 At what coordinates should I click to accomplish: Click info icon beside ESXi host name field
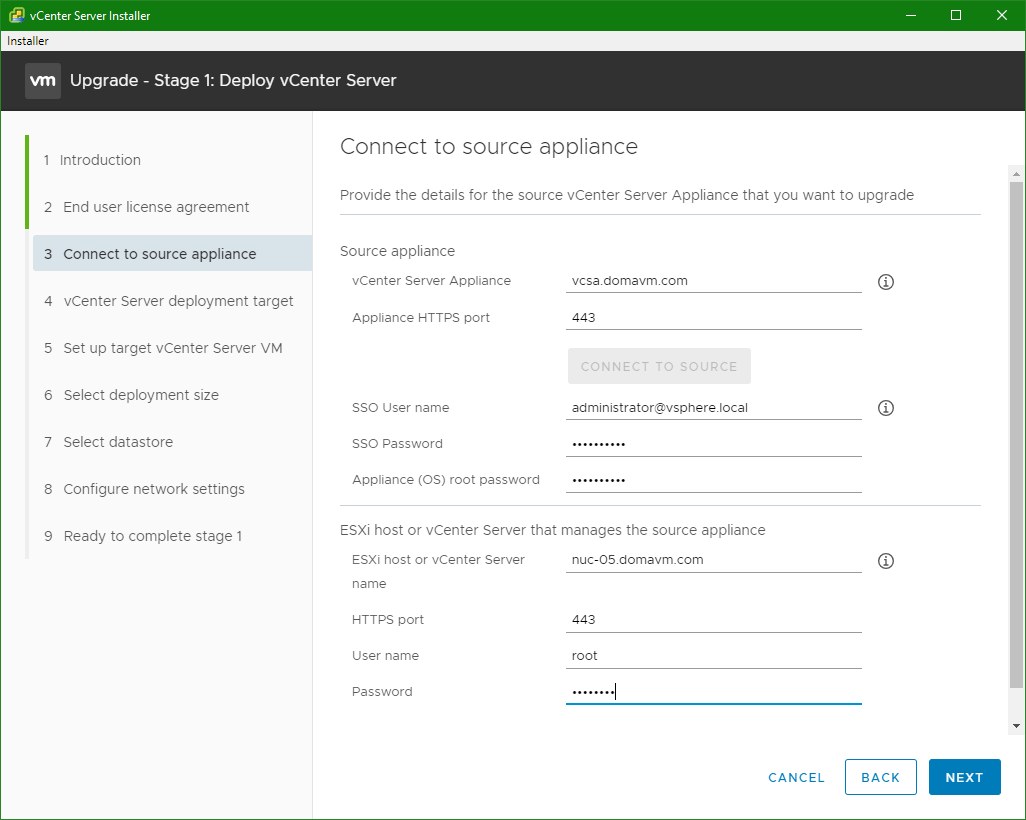pyautogui.click(x=885, y=561)
